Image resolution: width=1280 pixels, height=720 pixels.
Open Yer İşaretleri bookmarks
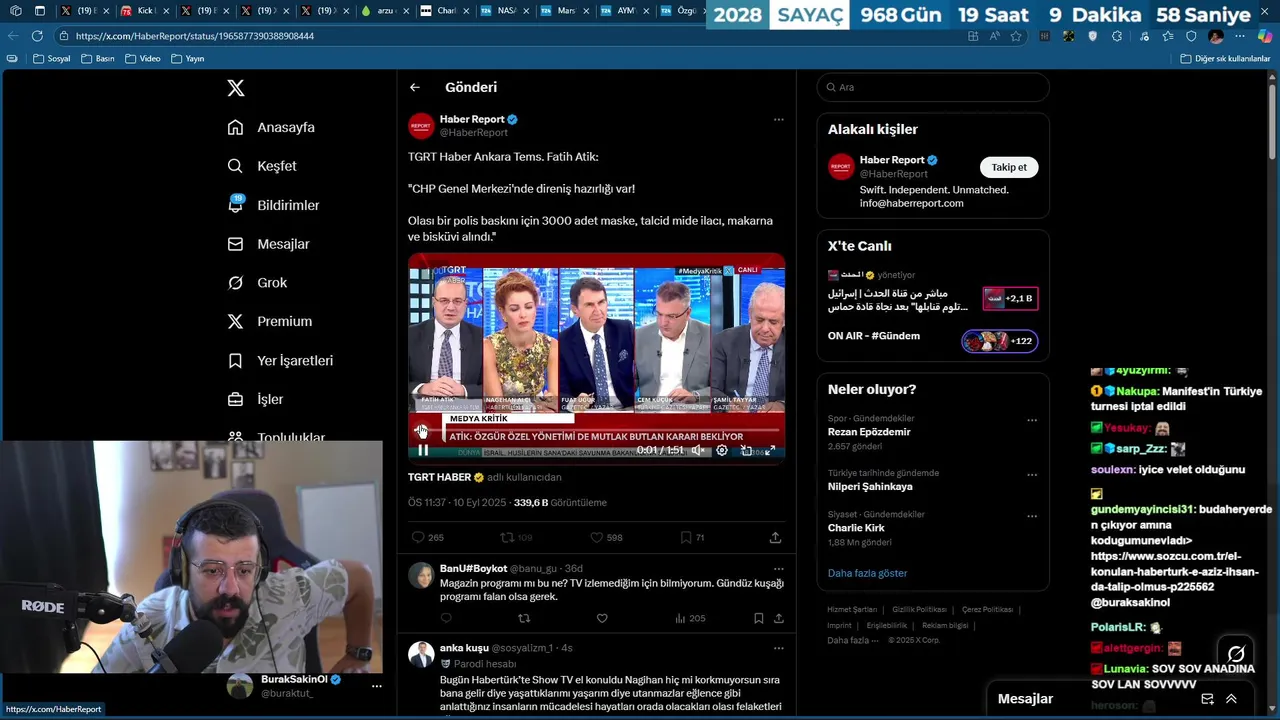pyautogui.click(x=280, y=361)
